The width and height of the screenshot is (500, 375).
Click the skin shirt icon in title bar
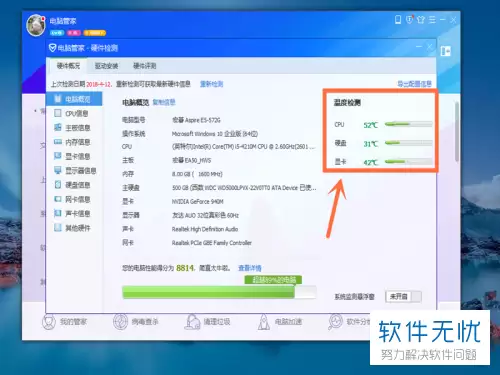(421, 20)
